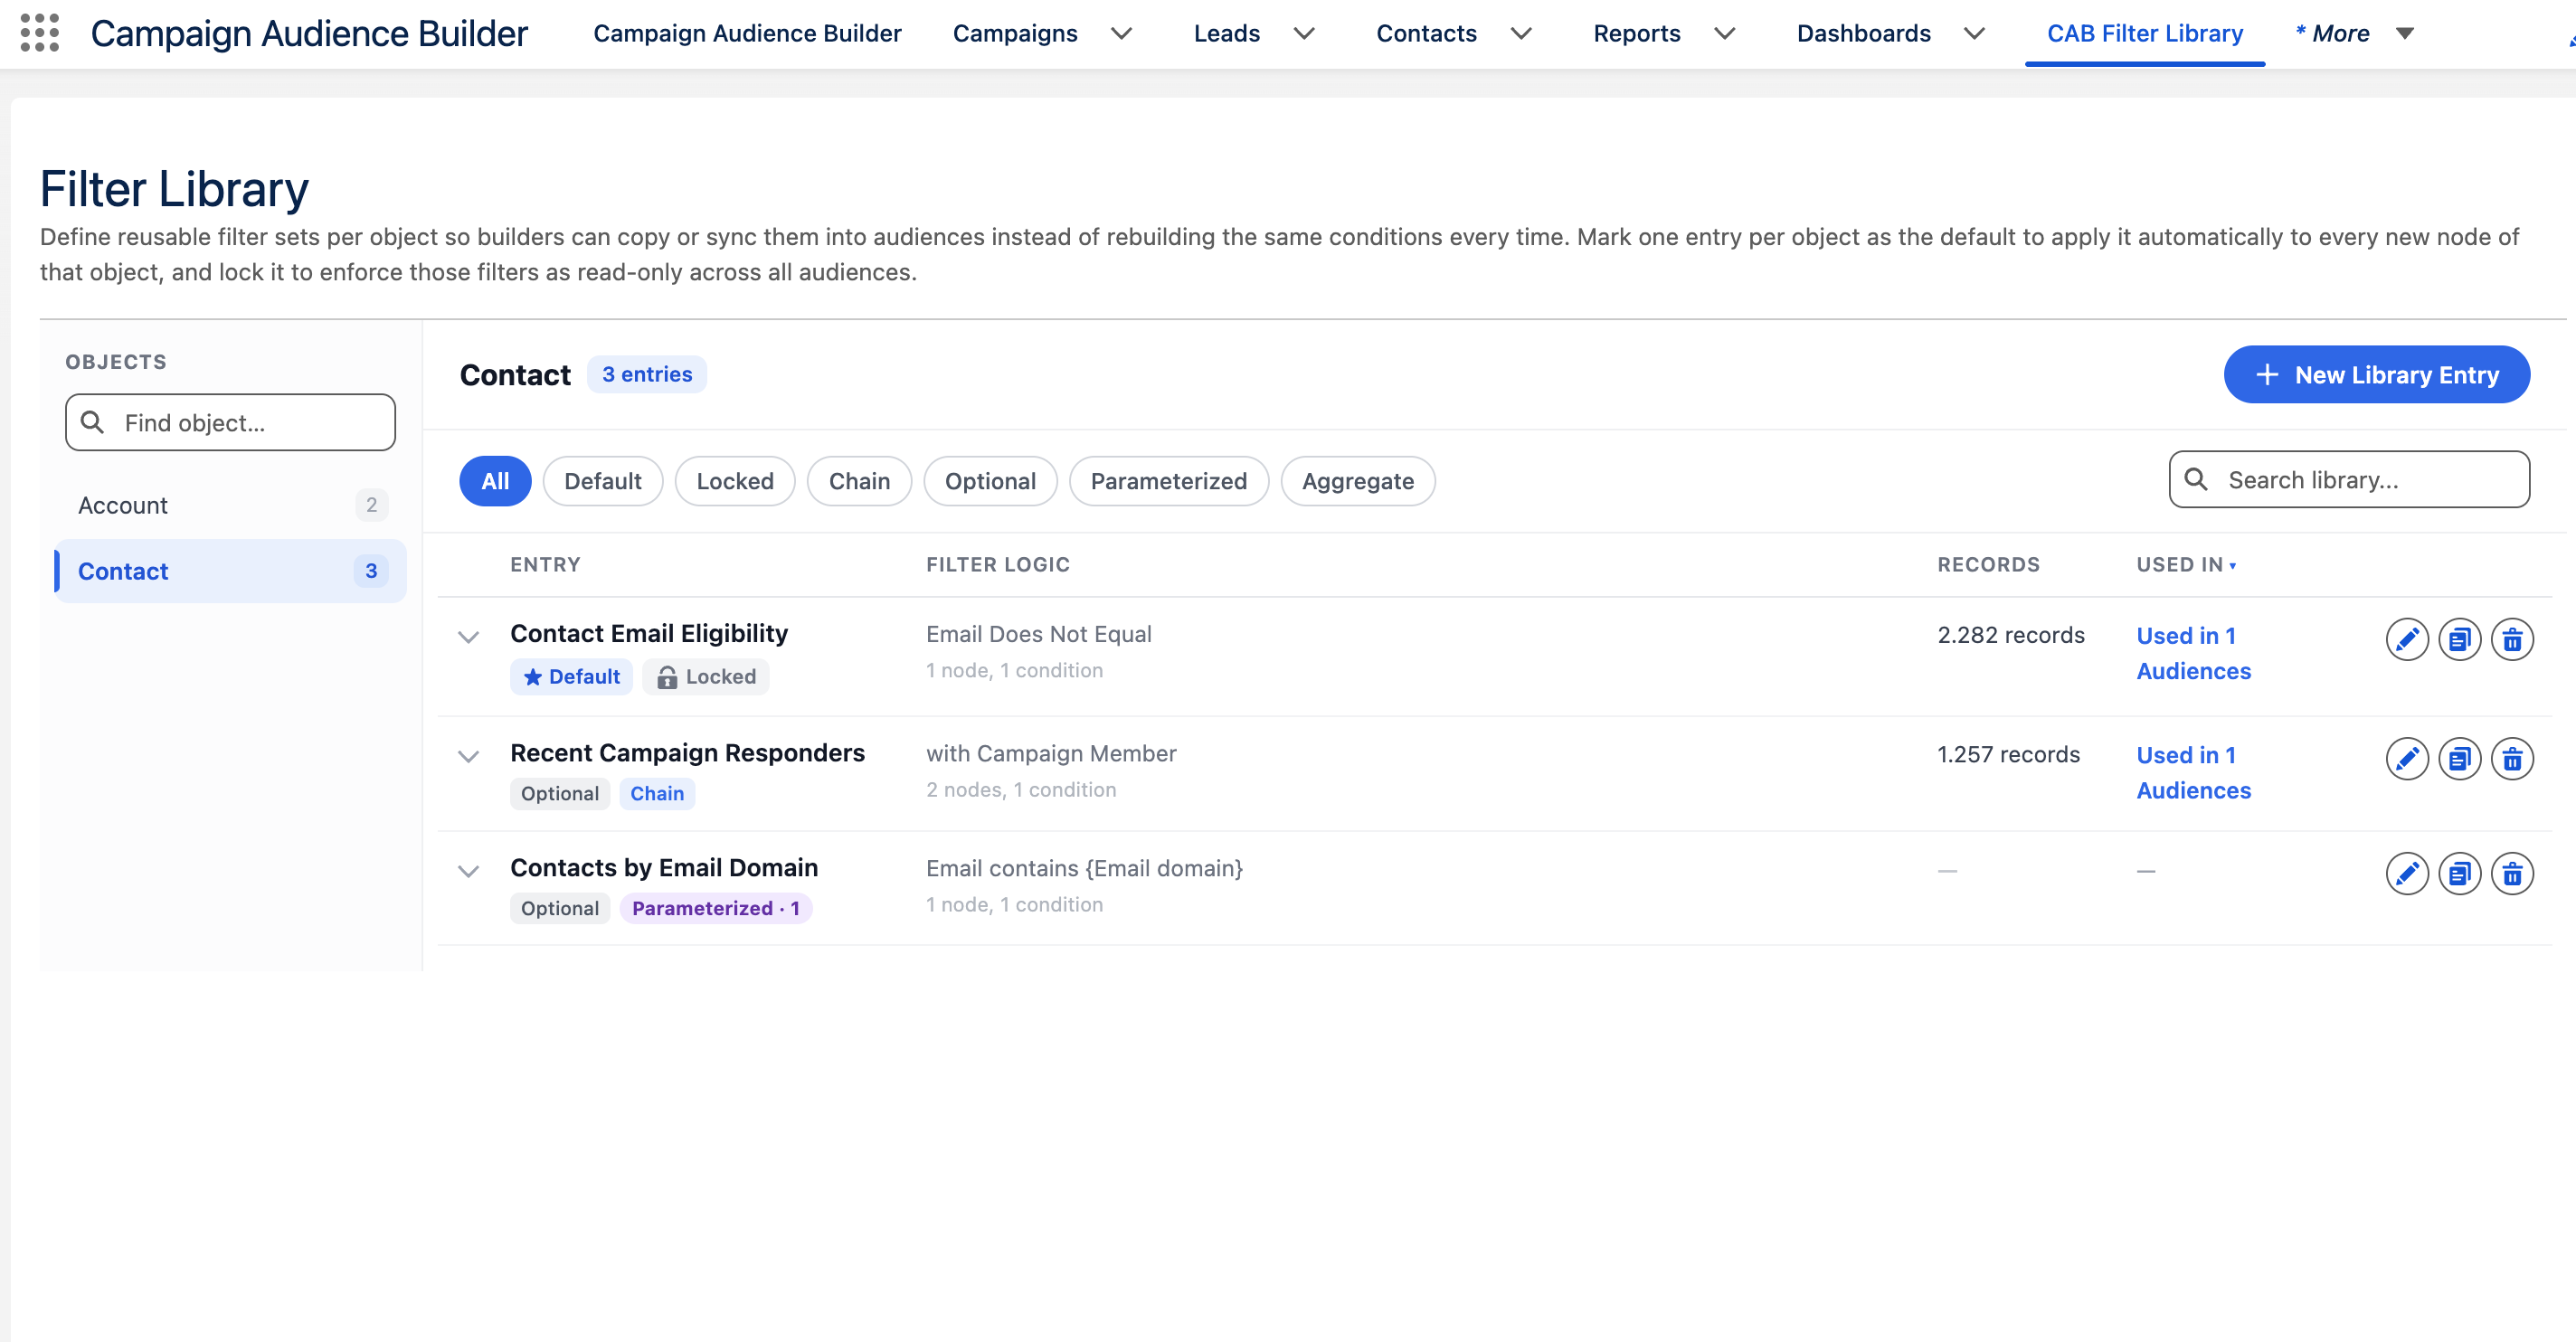
Task: Go to the Campaigns tab
Action: tap(1014, 33)
